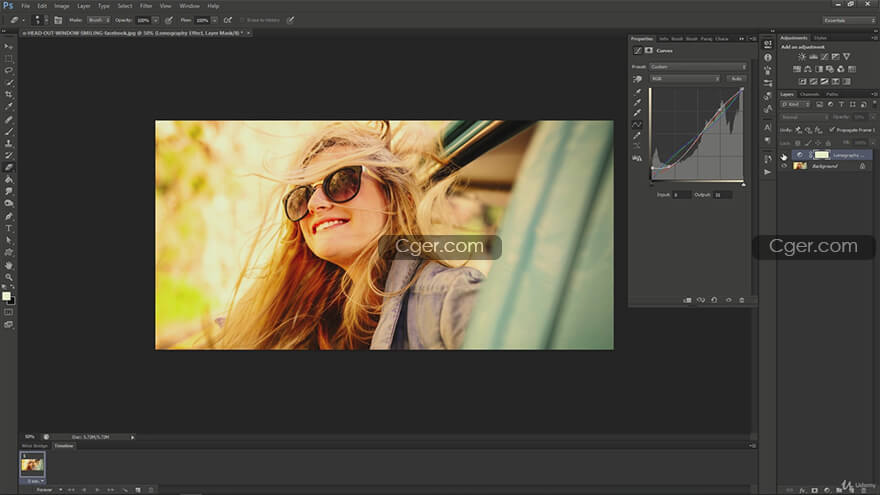Select the Crop tool
The height and width of the screenshot is (495, 880).
[x=8, y=95]
